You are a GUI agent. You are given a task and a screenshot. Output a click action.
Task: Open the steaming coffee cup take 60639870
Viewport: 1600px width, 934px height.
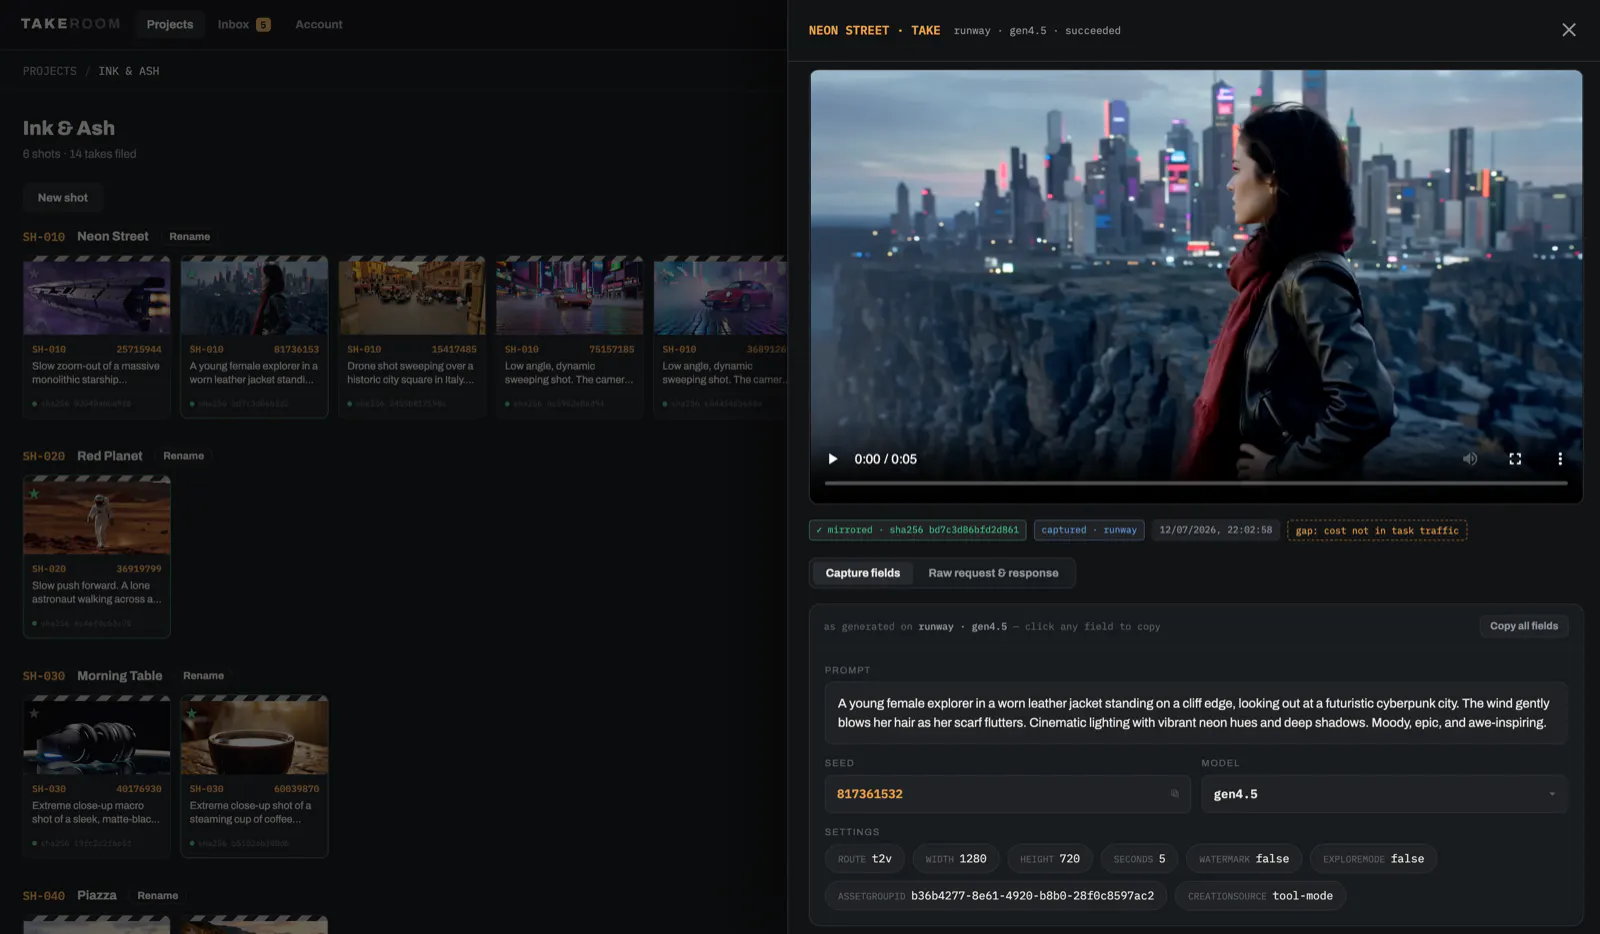[x=254, y=736]
